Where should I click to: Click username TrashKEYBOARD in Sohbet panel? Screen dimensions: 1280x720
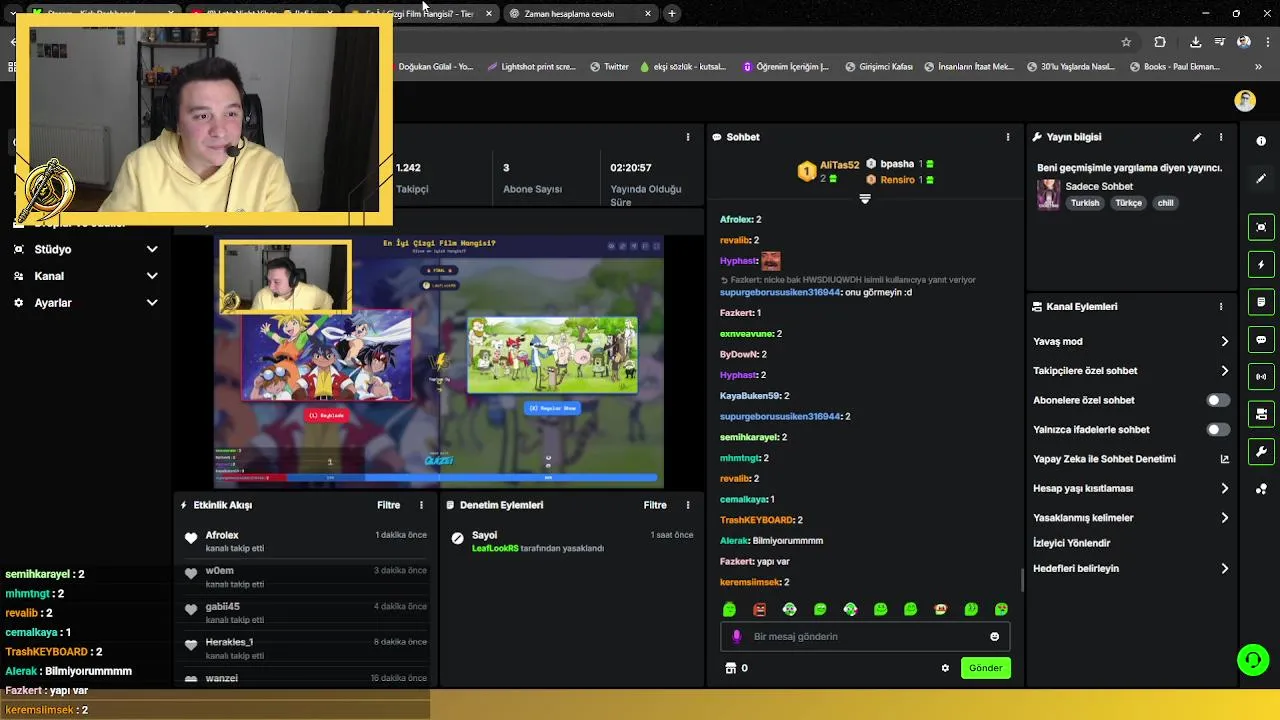pos(756,520)
